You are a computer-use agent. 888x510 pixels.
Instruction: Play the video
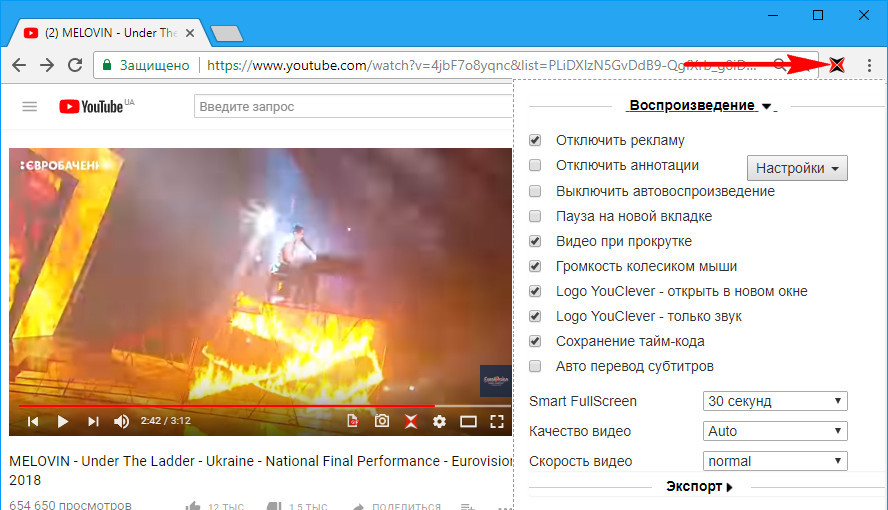[63, 421]
